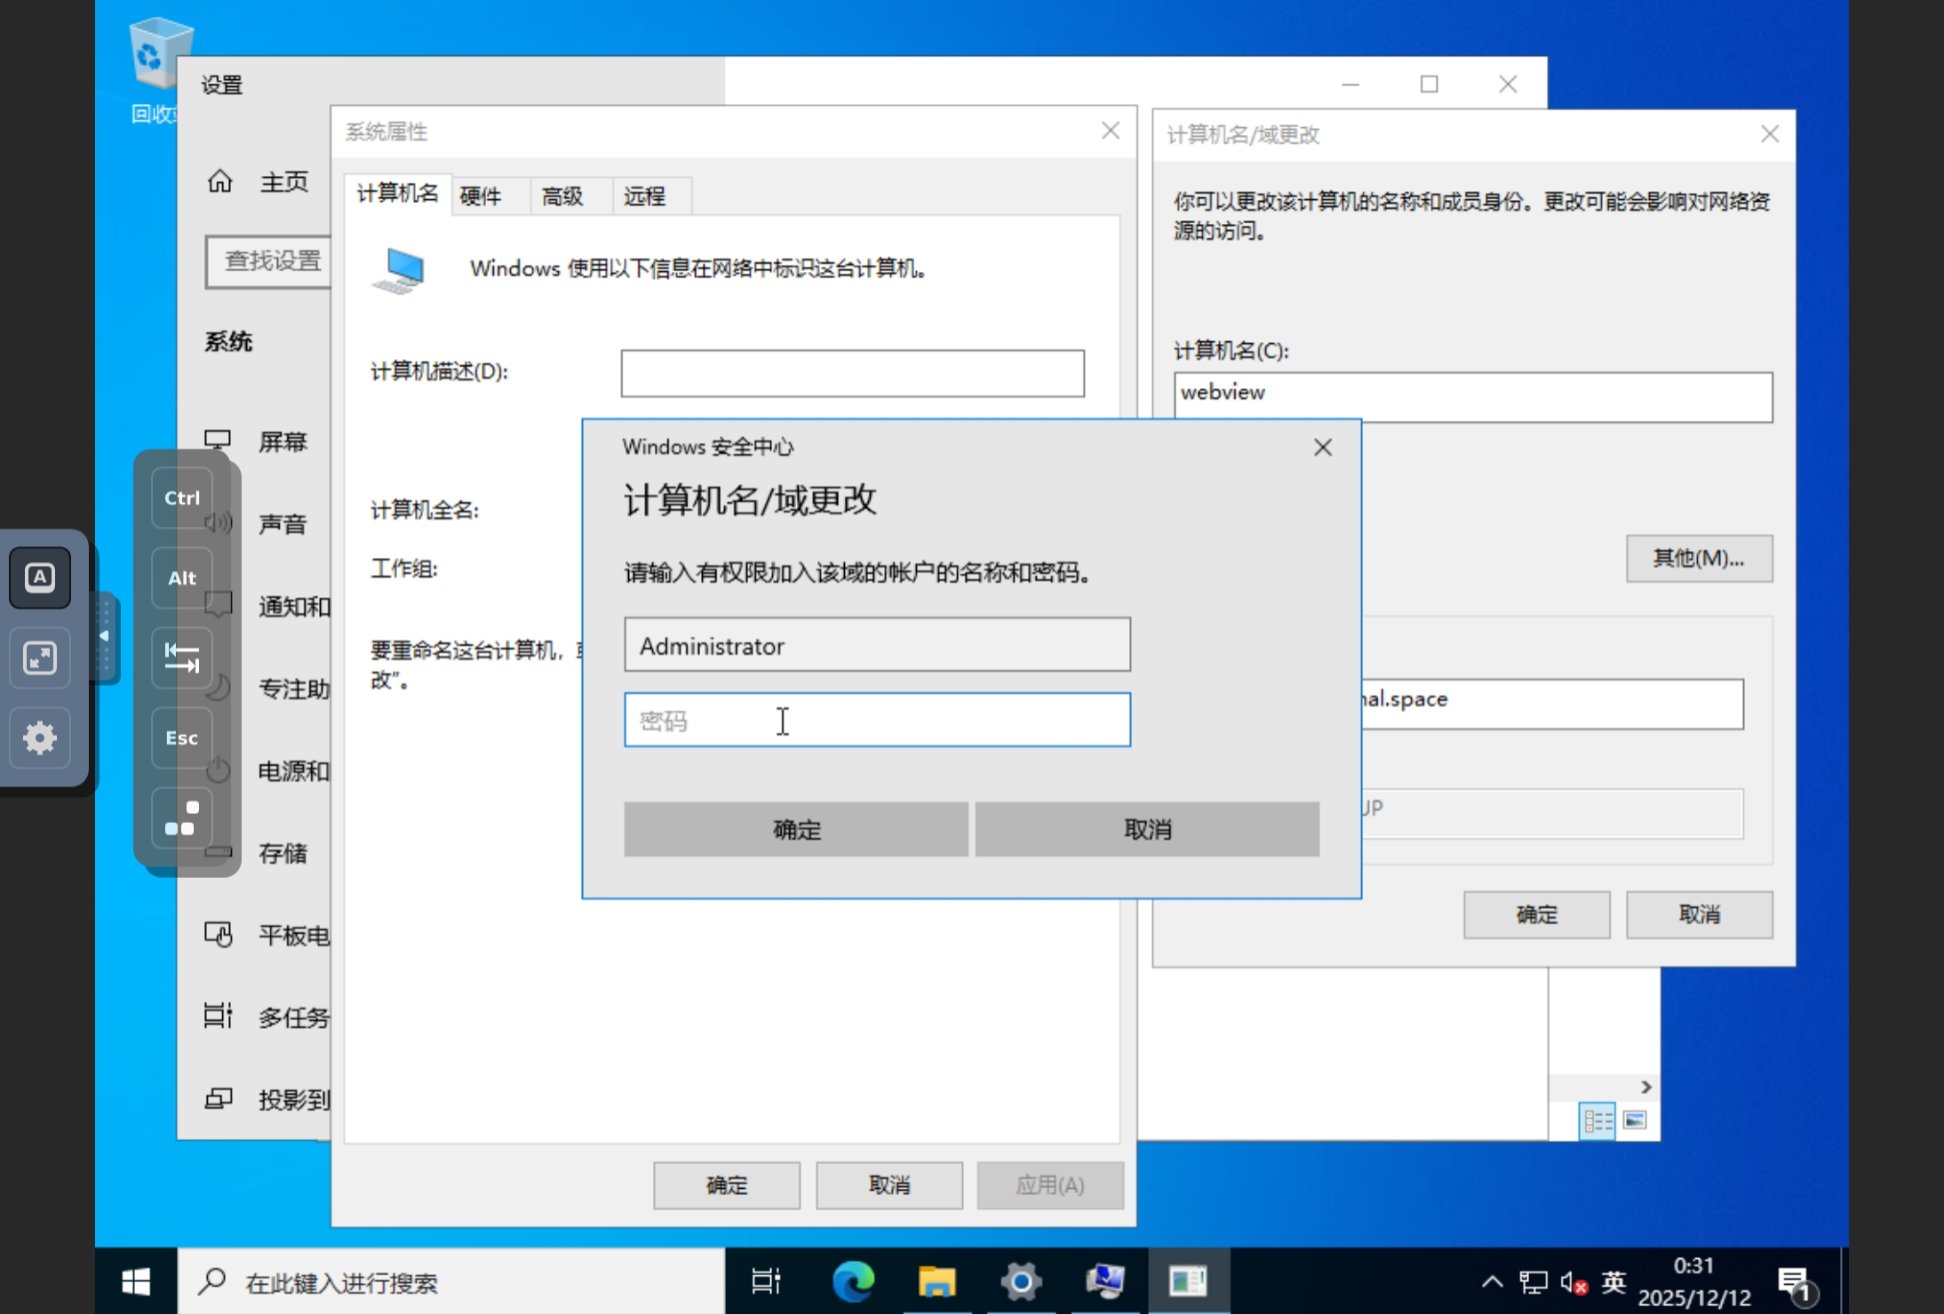
Task: Open Microsoft Edge from the taskbar
Action: point(853,1281)
